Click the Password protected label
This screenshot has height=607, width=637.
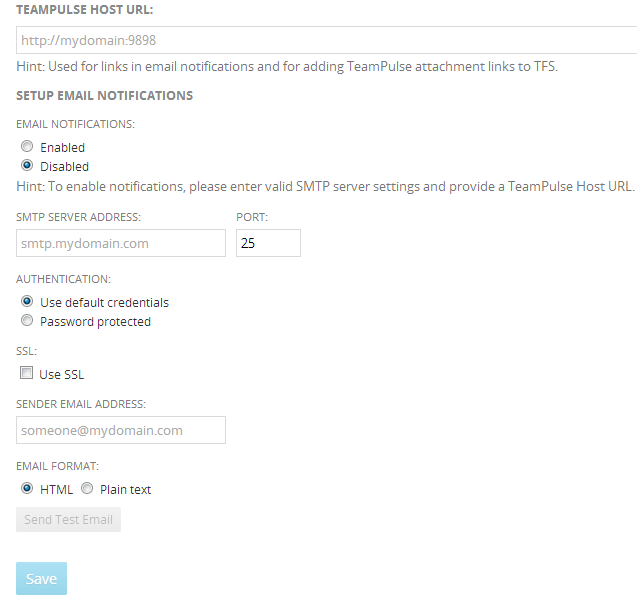95,322
